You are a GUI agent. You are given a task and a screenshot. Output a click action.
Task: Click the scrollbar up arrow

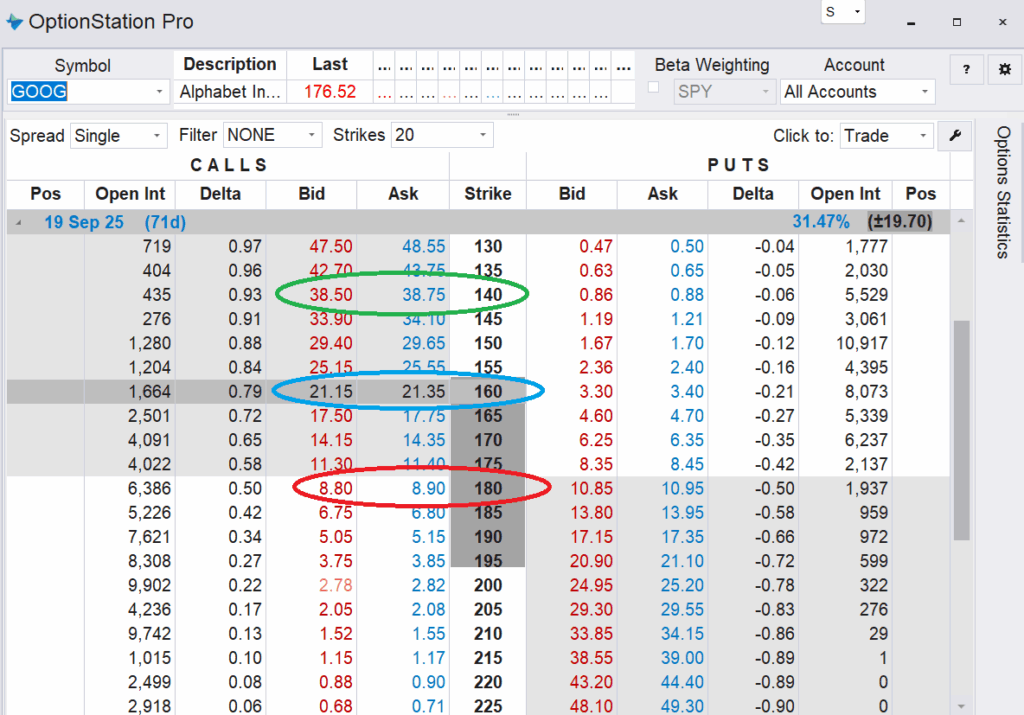click(961, 221)
